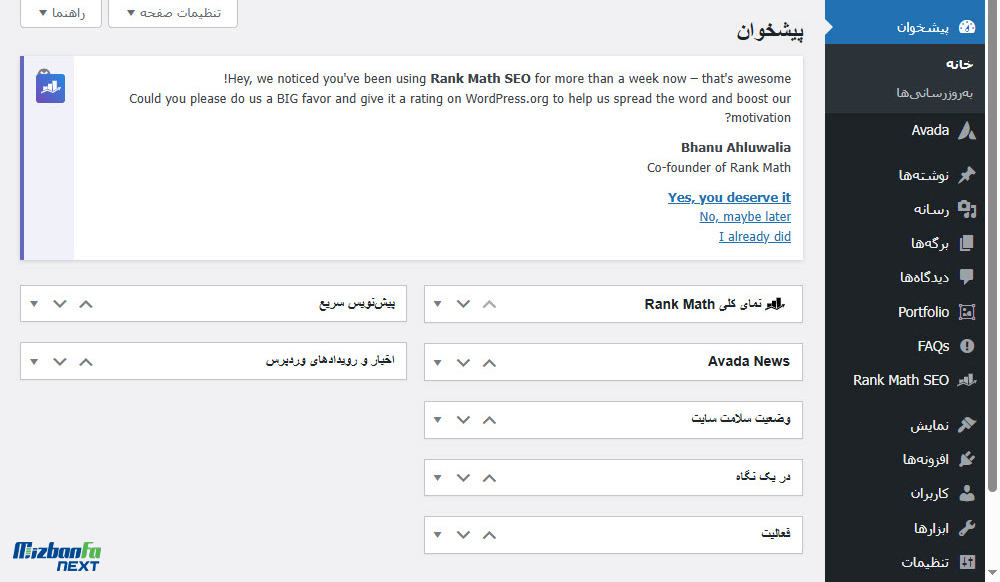Click the Rank Math icon in widget title
The image size is (1000, 582).
click(x=775, y=304)
